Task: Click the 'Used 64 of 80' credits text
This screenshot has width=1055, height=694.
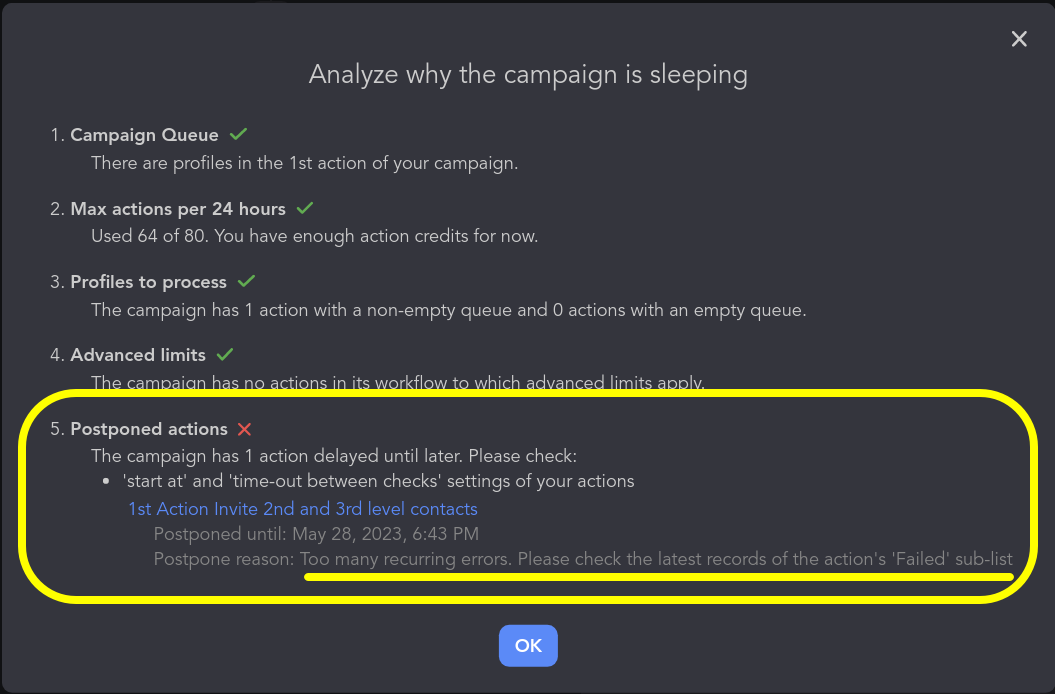Action: [x=314, y=236]
